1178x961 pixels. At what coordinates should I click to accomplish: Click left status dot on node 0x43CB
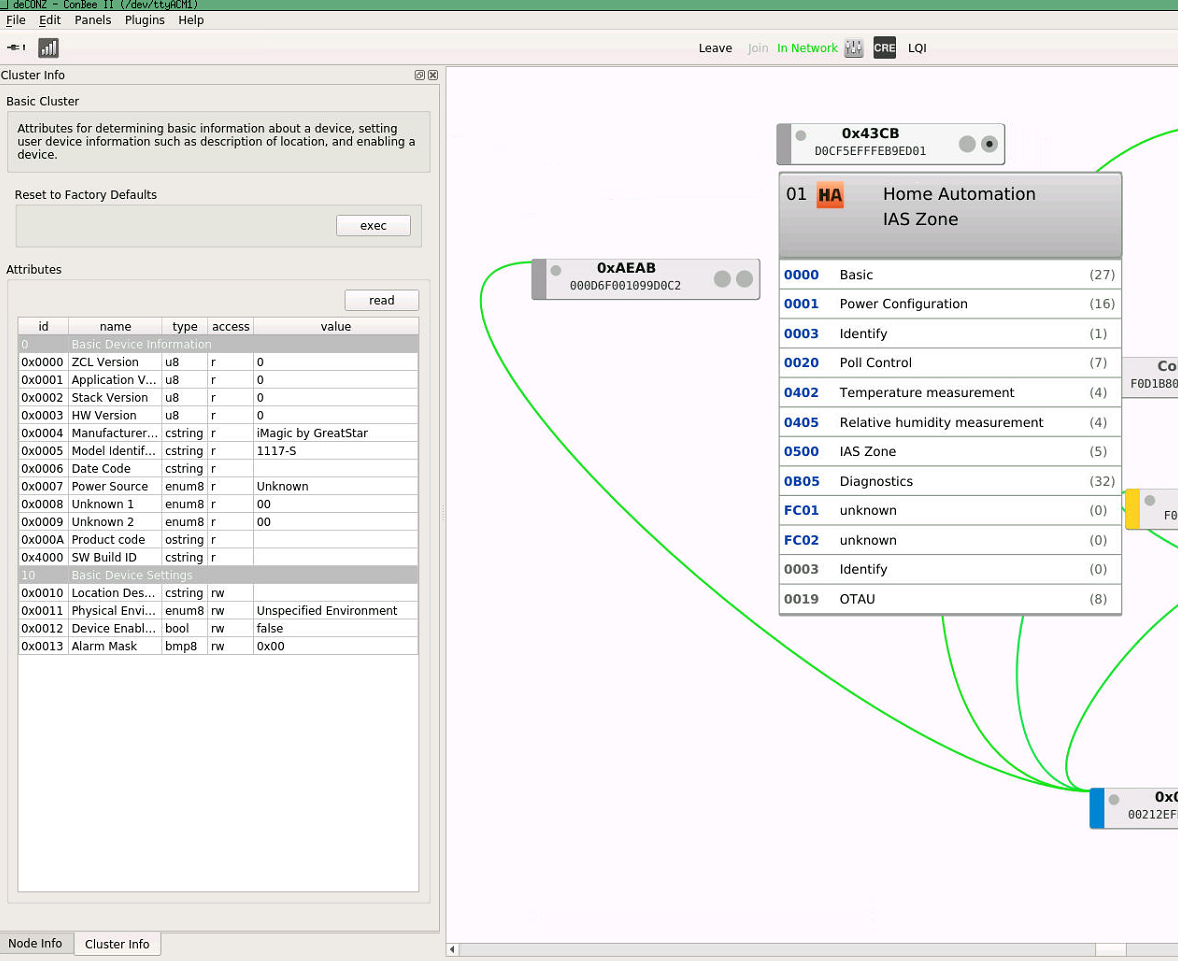(x=801, y=135)
